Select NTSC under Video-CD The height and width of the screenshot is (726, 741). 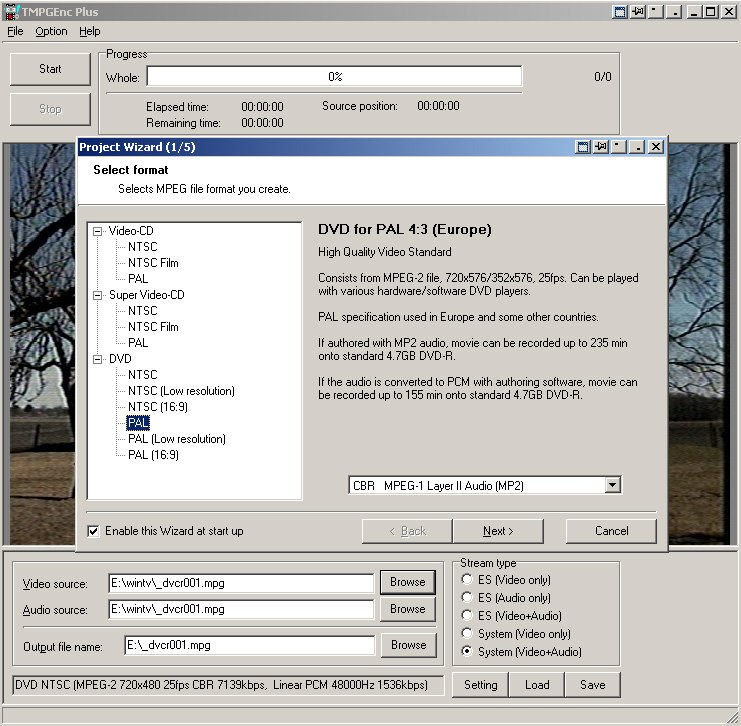pos(142,247)
